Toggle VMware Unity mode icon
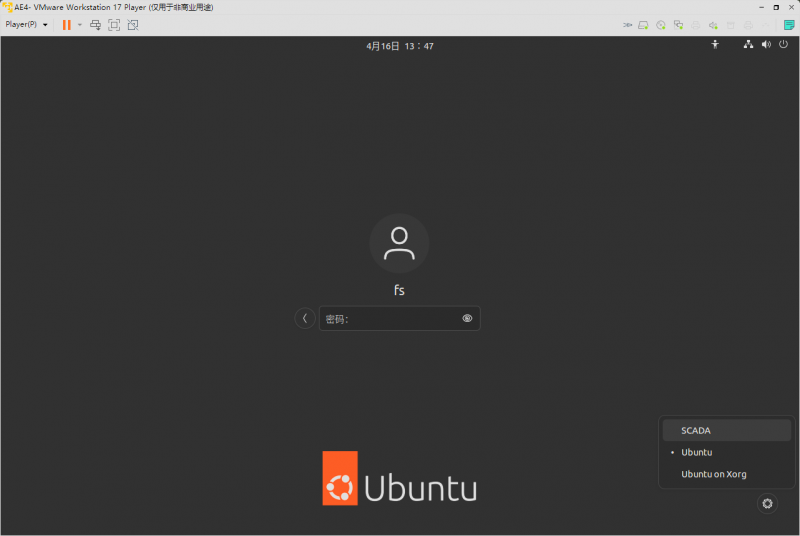This screenshot has width=800, height=536. pyautogui.click(x=133, y=24)
